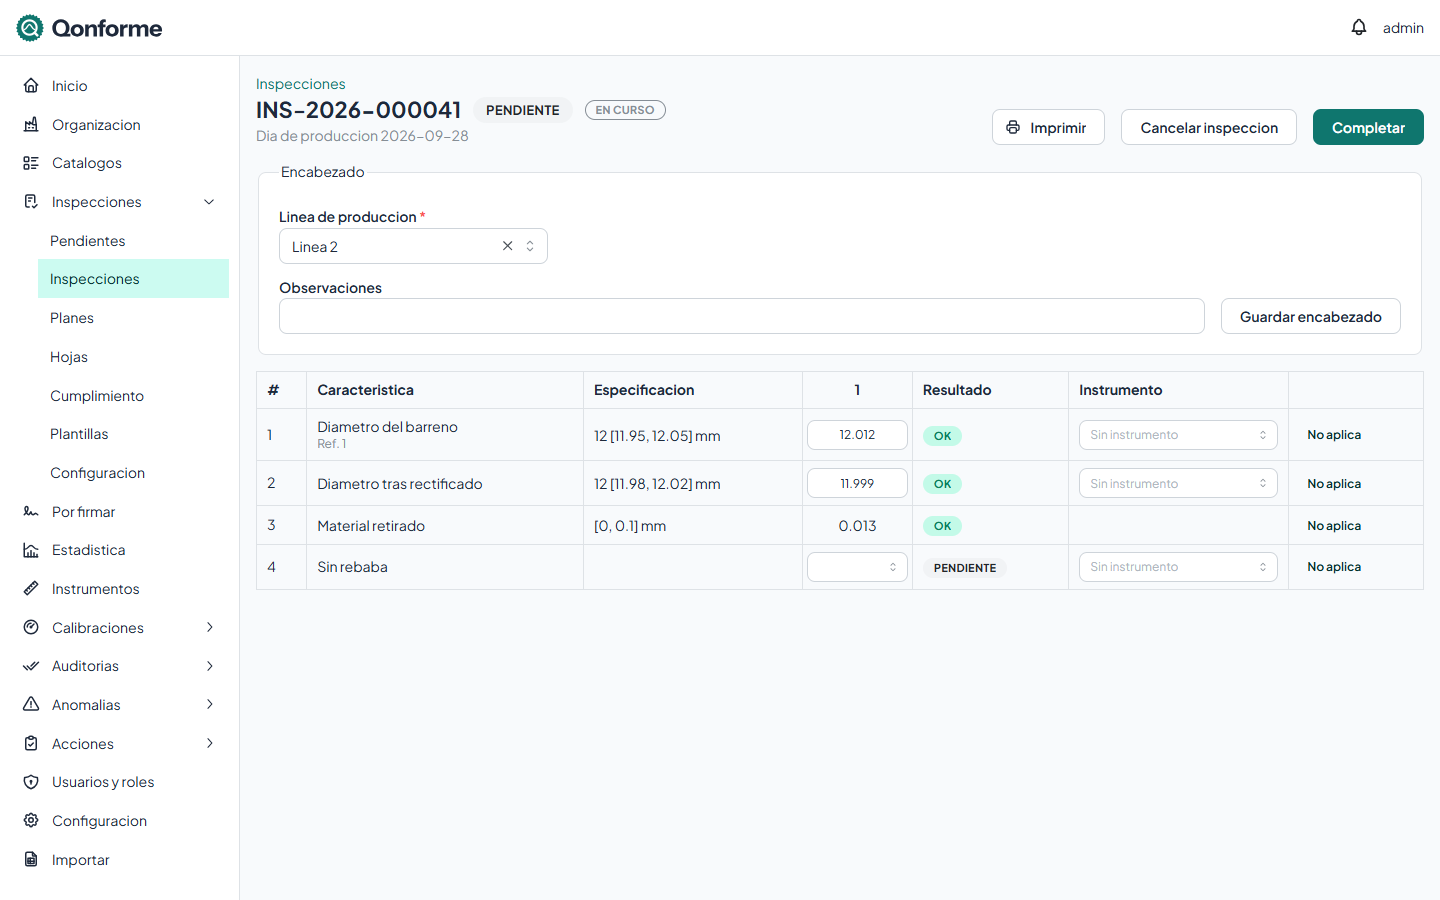Clear the Linea 2 selection
This screenshot has width=1440, height=900.
click(x=507, y=246)
